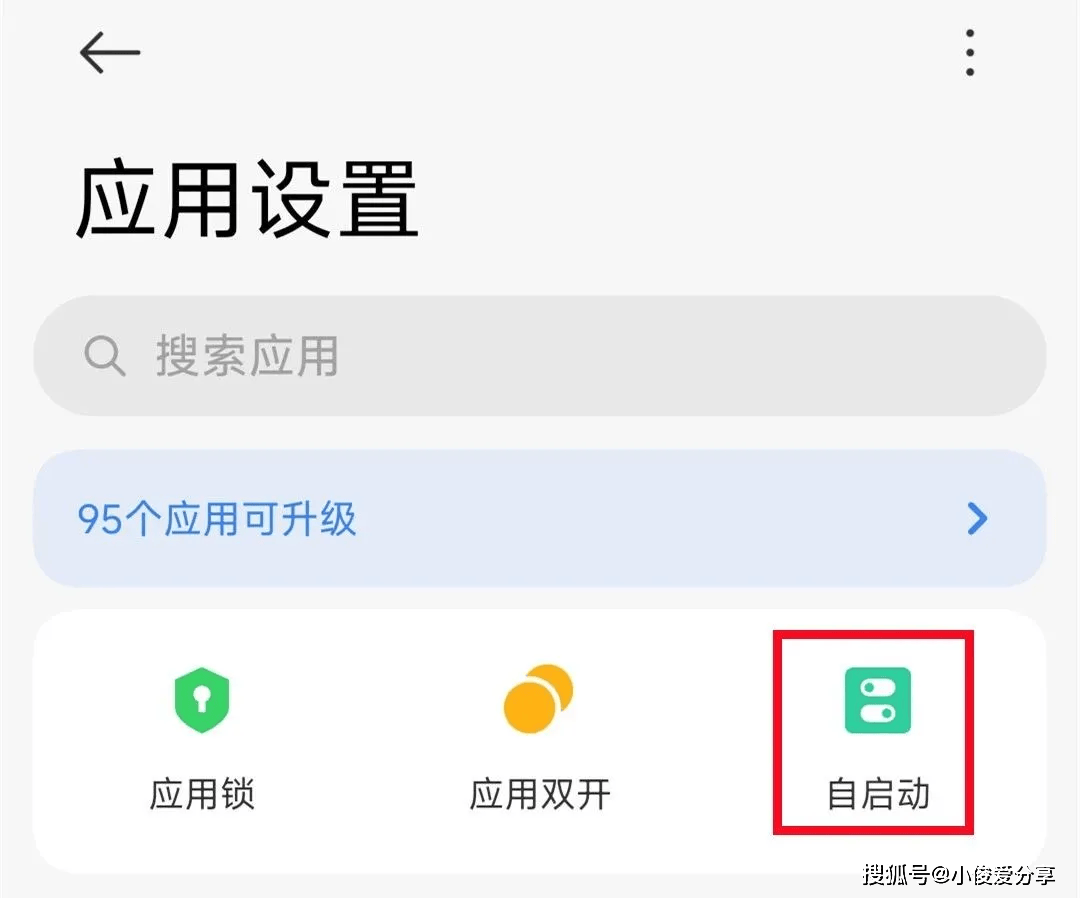1080x898 pixels.
Task: Select the 应用锁 label
Action: click(x=202, y=793)
